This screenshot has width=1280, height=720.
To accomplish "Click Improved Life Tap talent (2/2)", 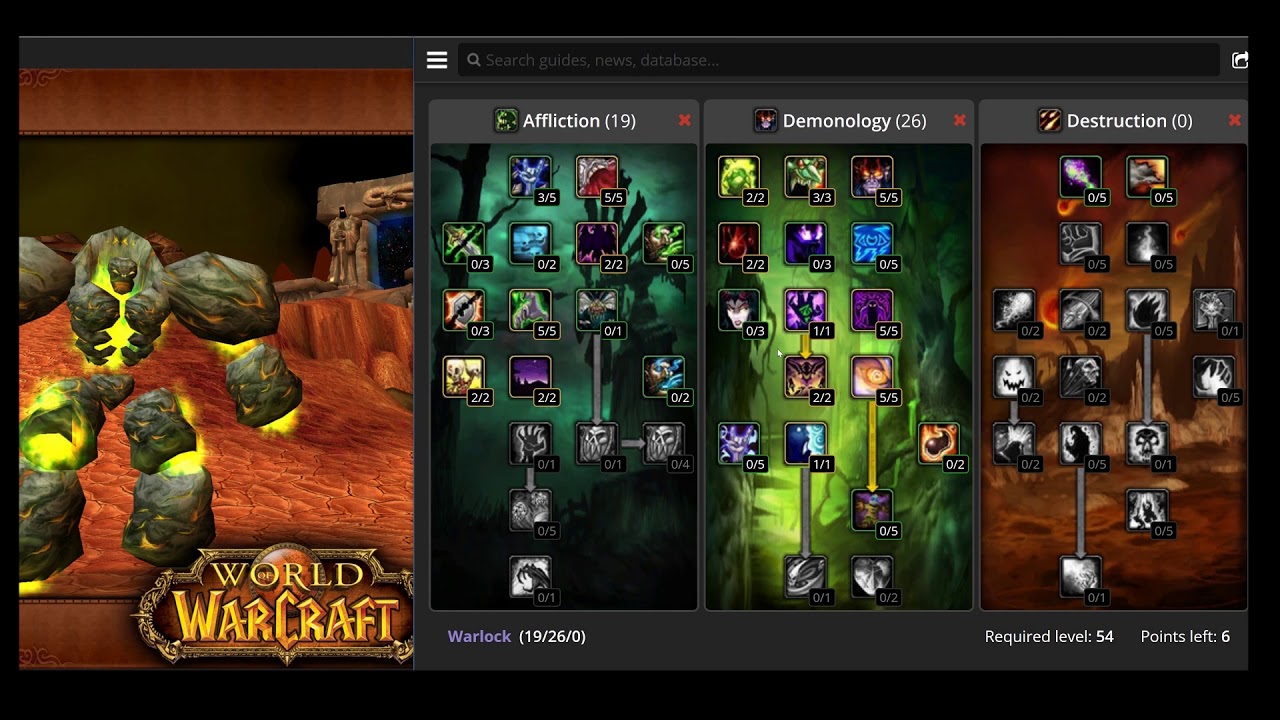I will click(x=597, y=244).
